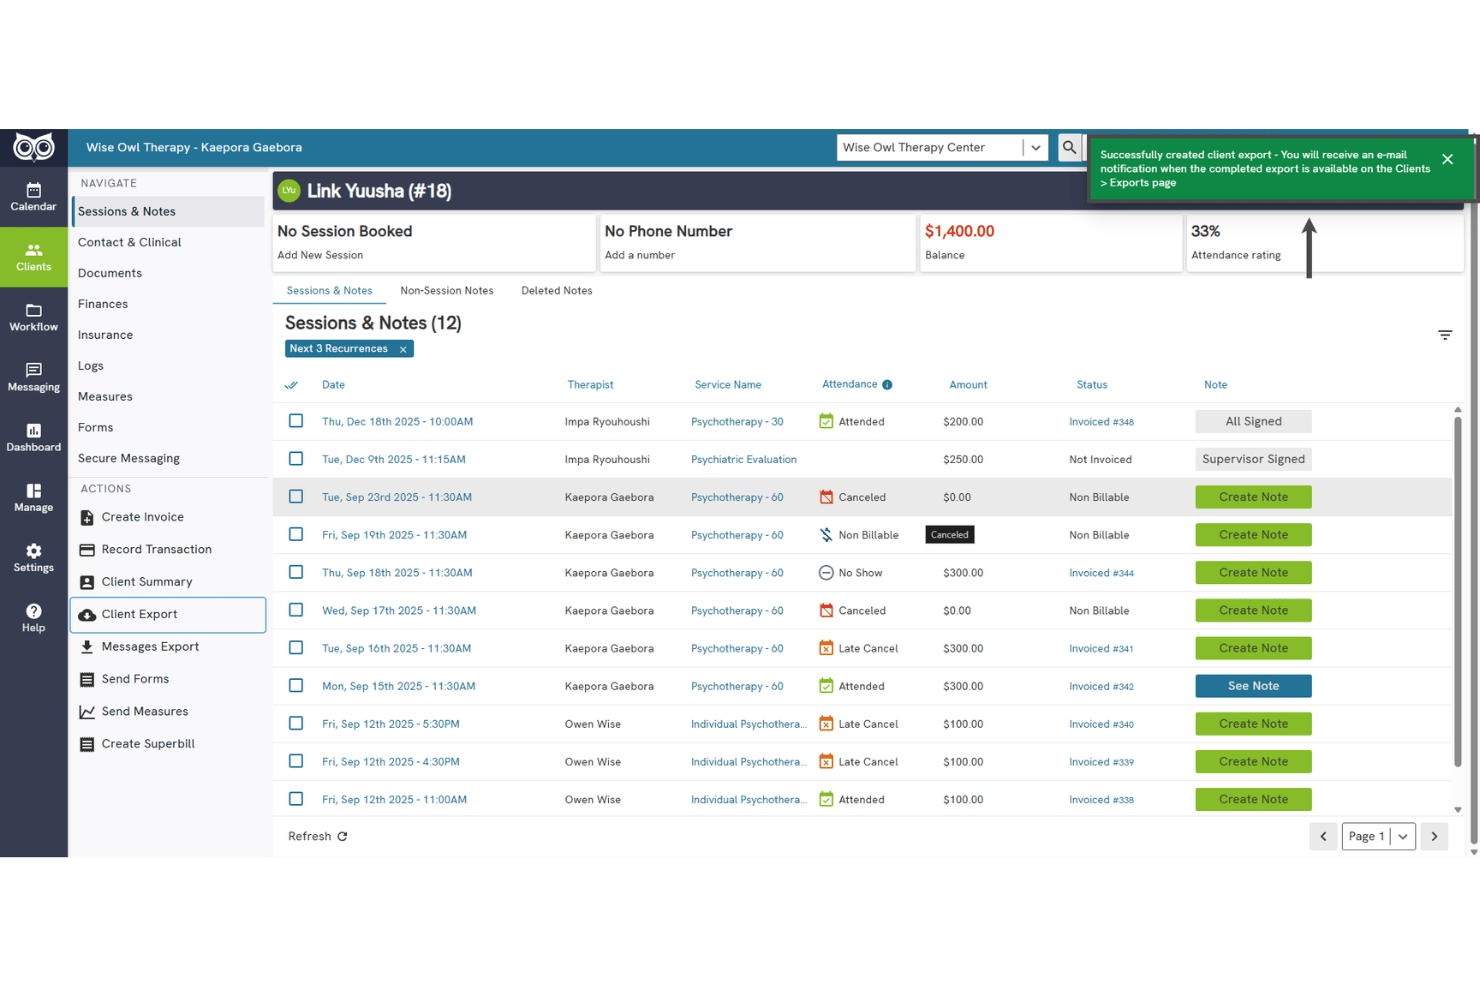
Task: Create note for Sep 23rd session
Action: [x=1253, y=497]
